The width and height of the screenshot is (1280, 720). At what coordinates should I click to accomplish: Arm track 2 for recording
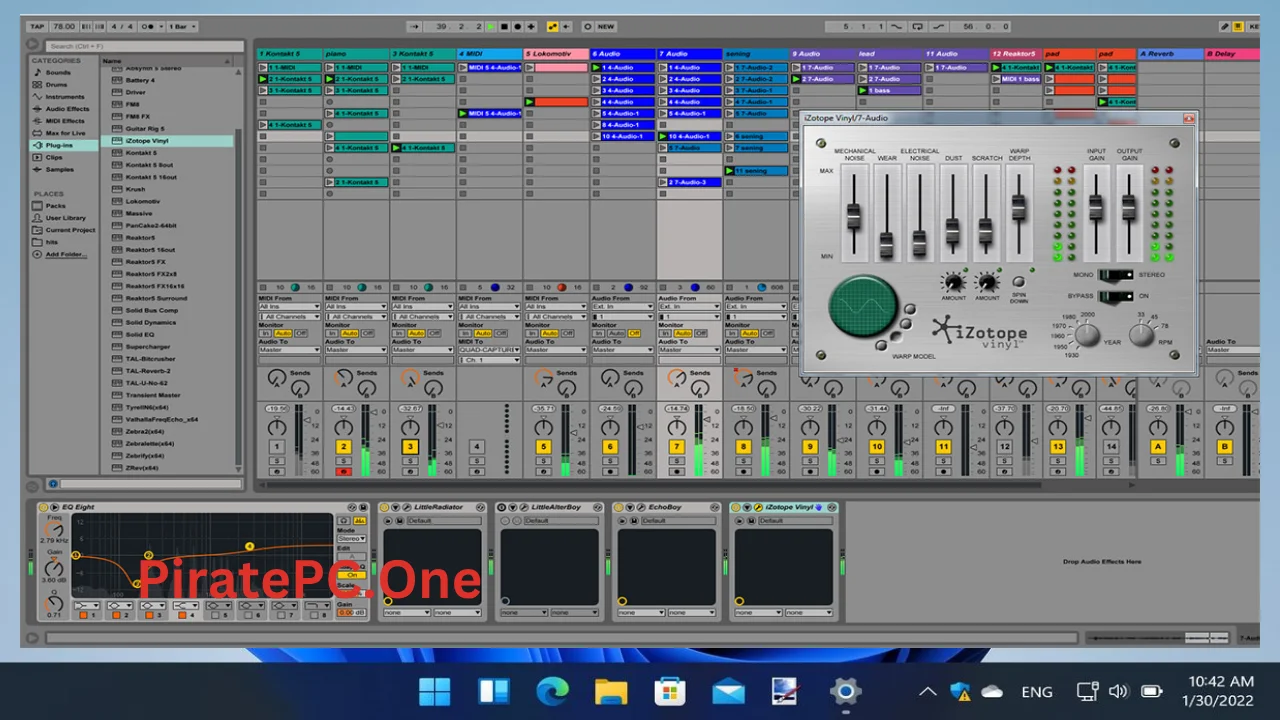click(x=344, y=472)
